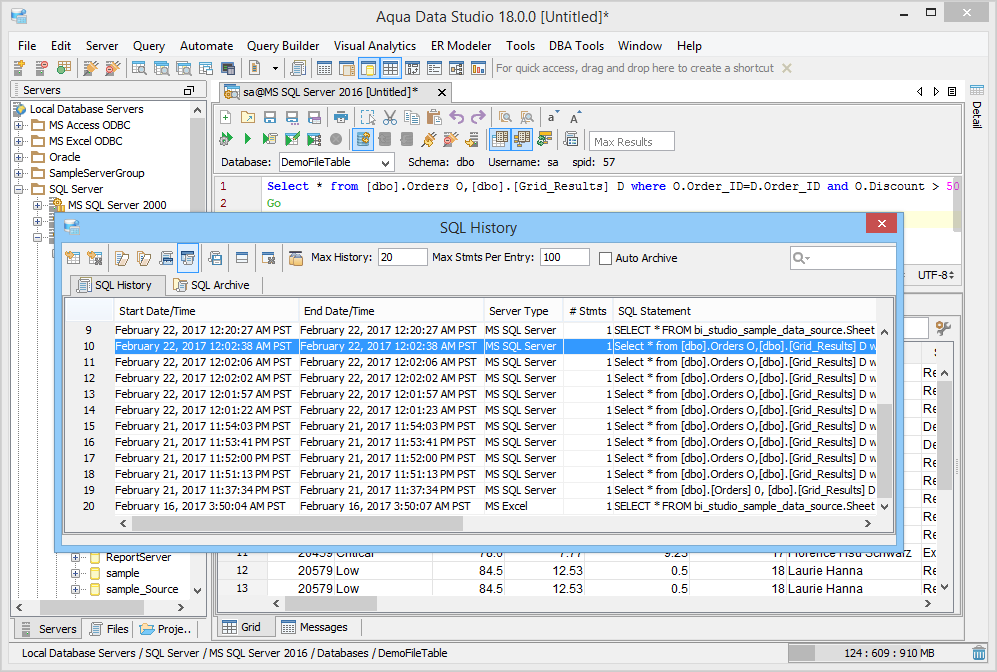Click the Paste clipboard icon

click(433, 117)
